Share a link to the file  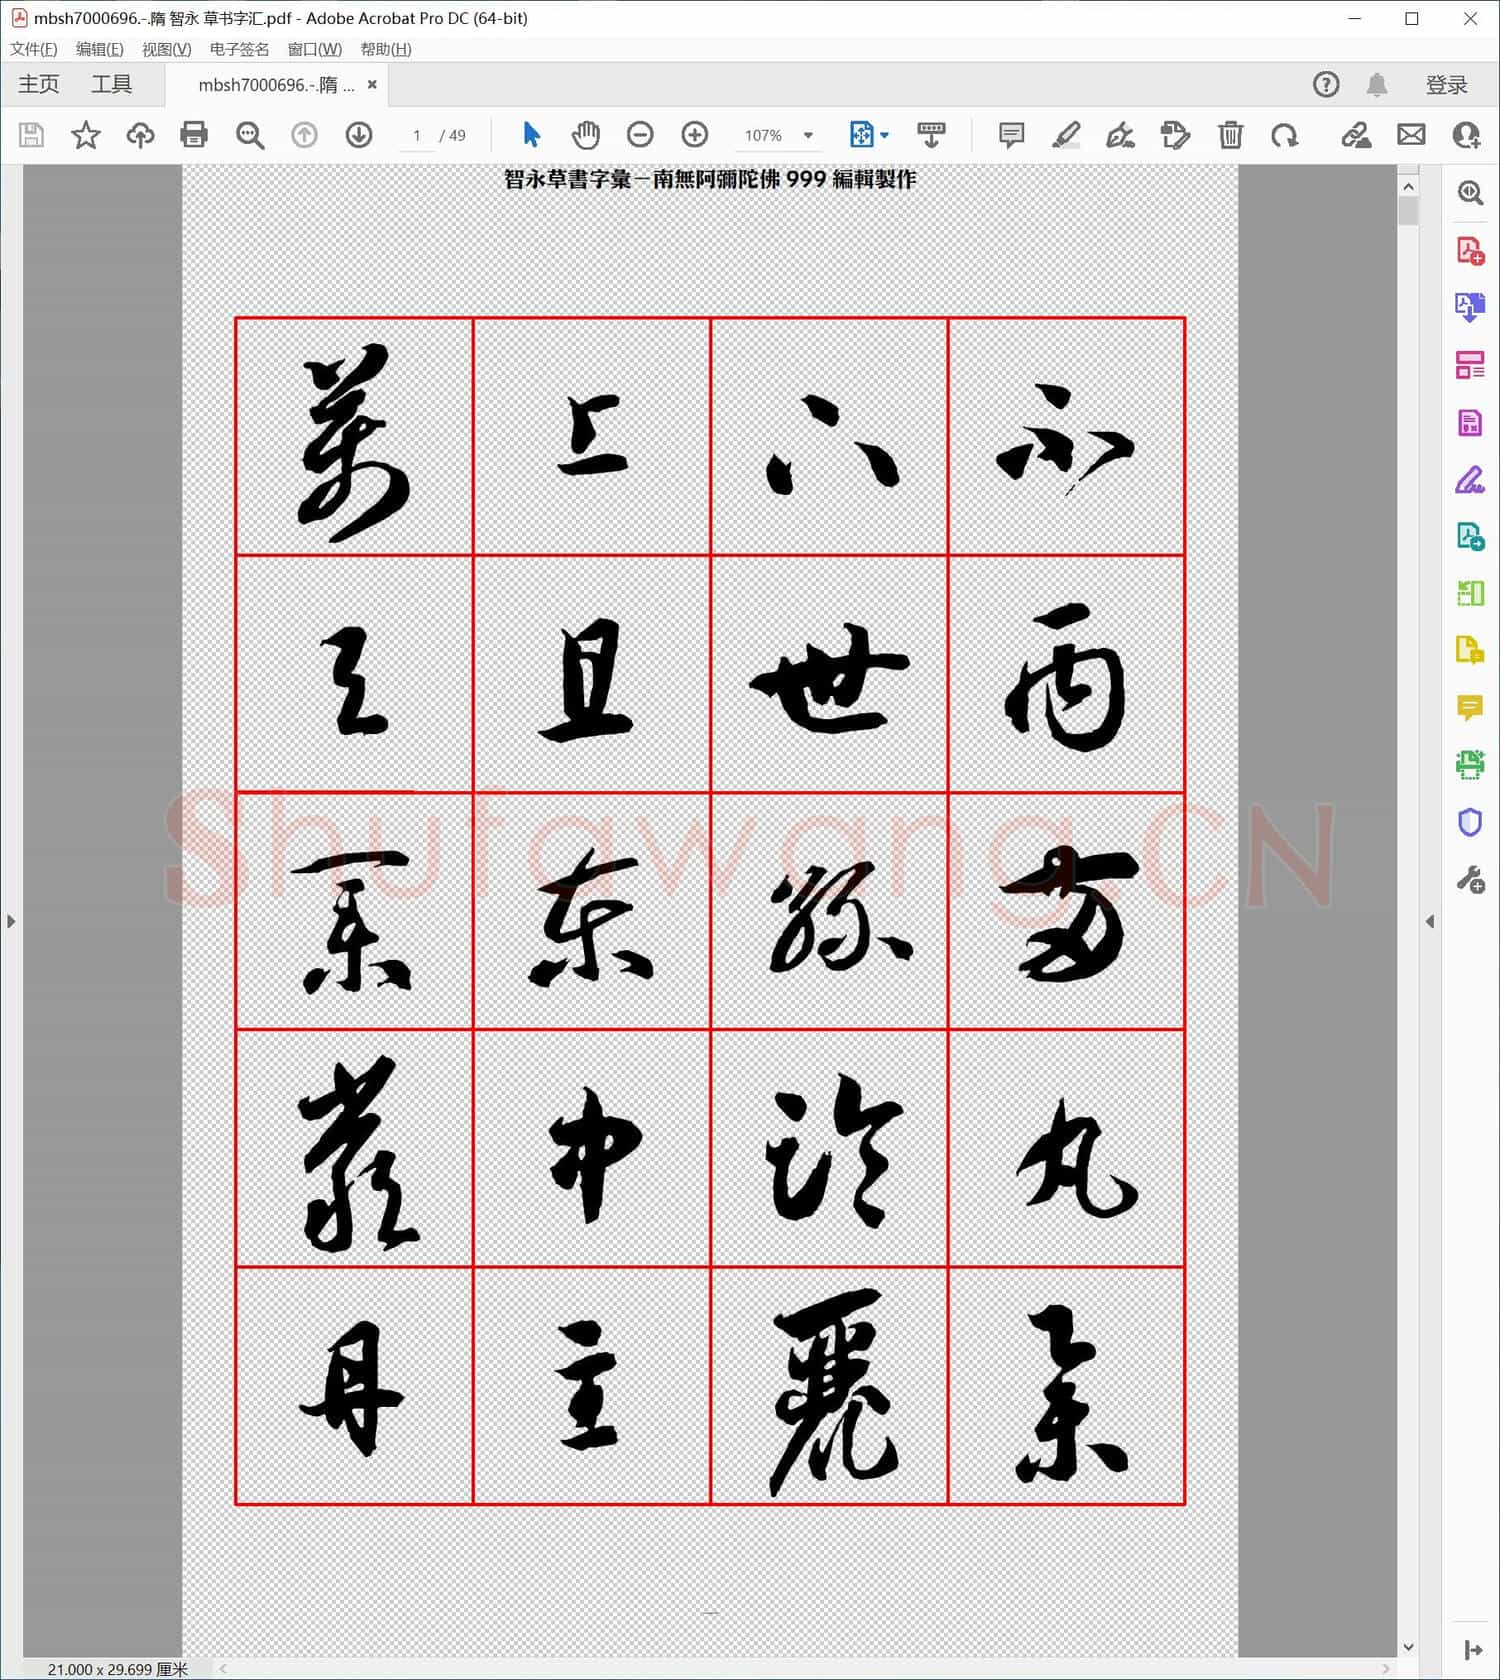click(x=1356, y=135)
